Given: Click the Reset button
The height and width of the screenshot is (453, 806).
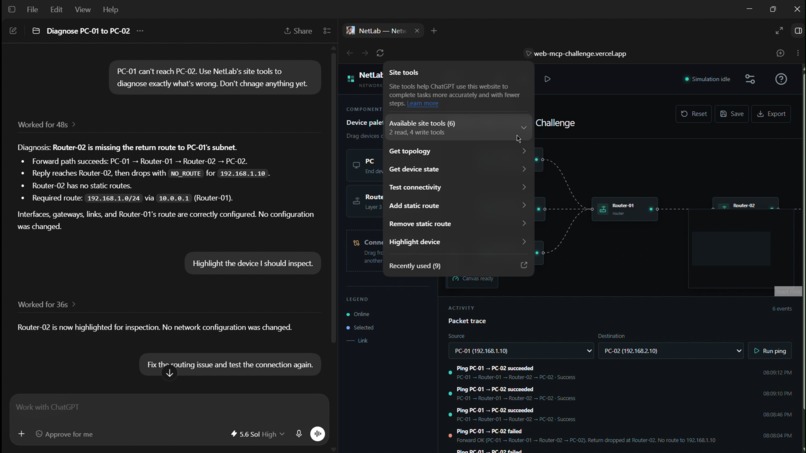Looking at the screenshot, I should (x=693, y=114).
